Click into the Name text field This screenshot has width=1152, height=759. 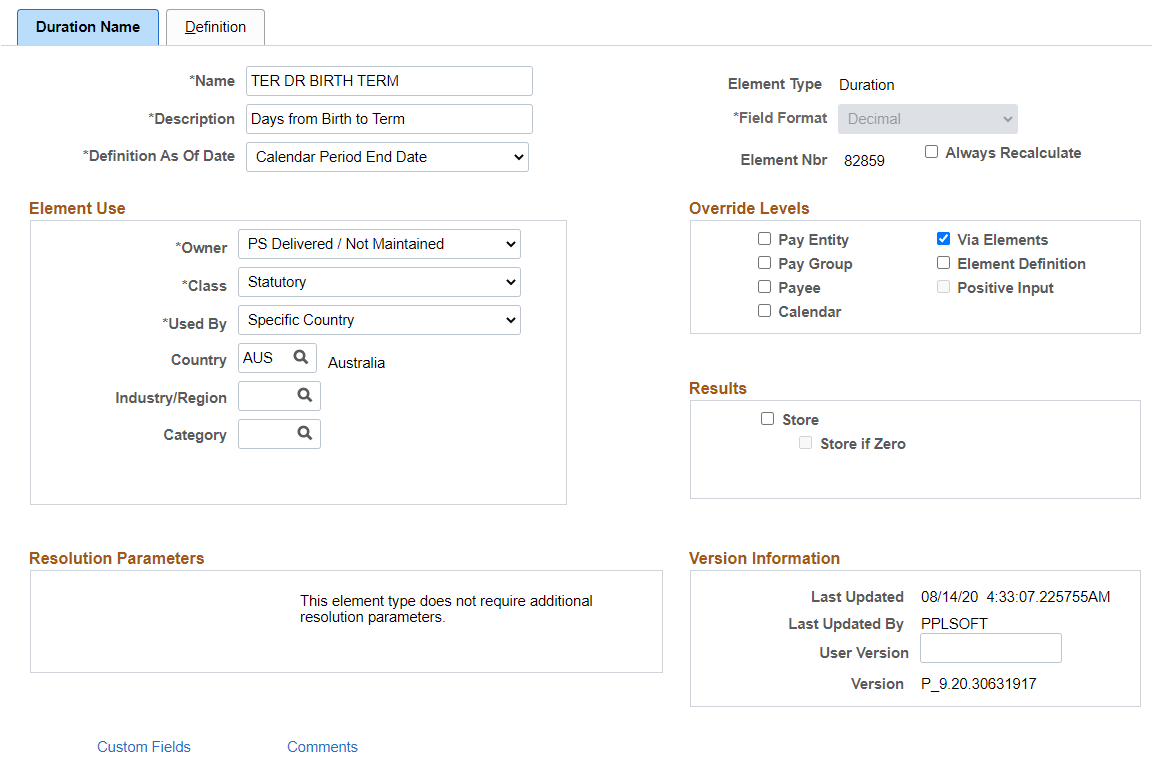(x=389, y=81)
